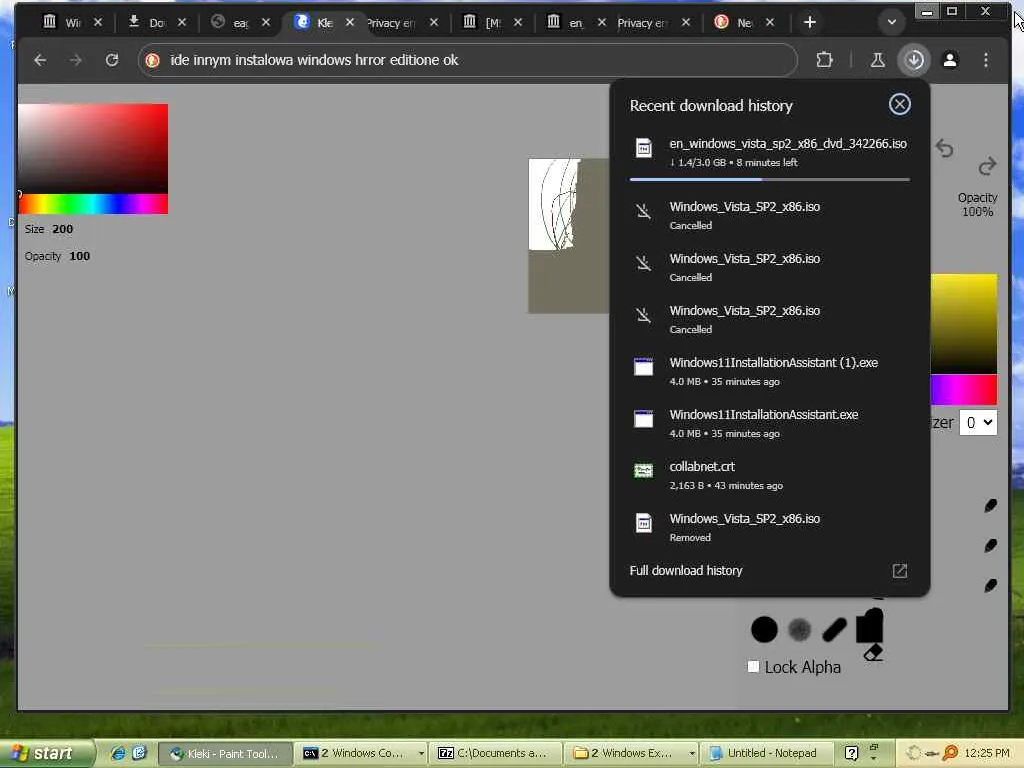Open the extensions puzzle icon
Viewport: 1024px width, 768px height.
(824, 60)
